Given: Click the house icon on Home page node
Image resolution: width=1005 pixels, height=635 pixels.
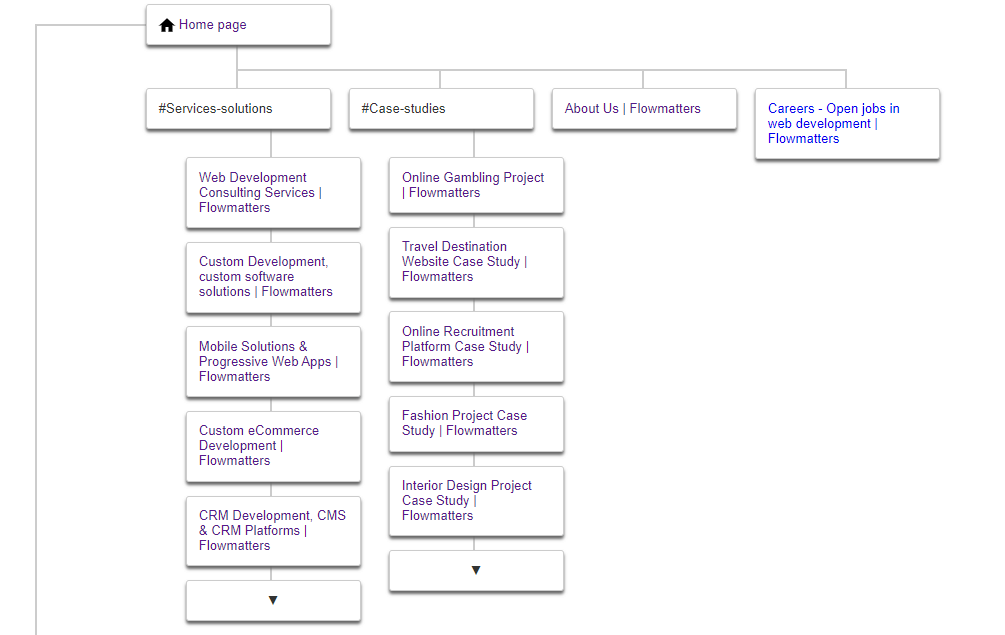Looking at the screenshot, I should coord(167,25).
